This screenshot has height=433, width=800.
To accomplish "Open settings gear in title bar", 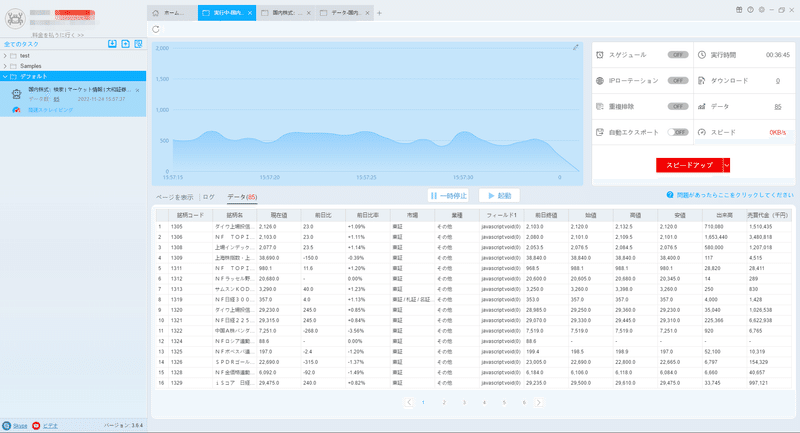I will pos(761,10).
